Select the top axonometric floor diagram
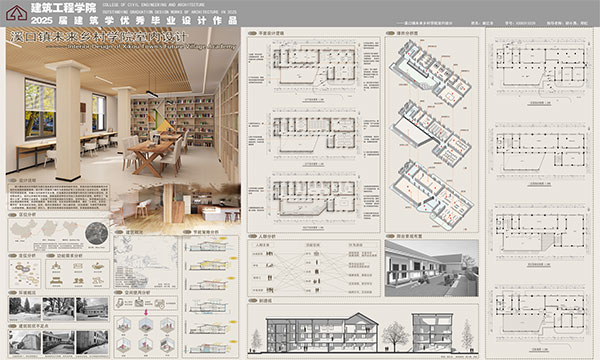Screen dimensions: 600x360 click(430, 72)
